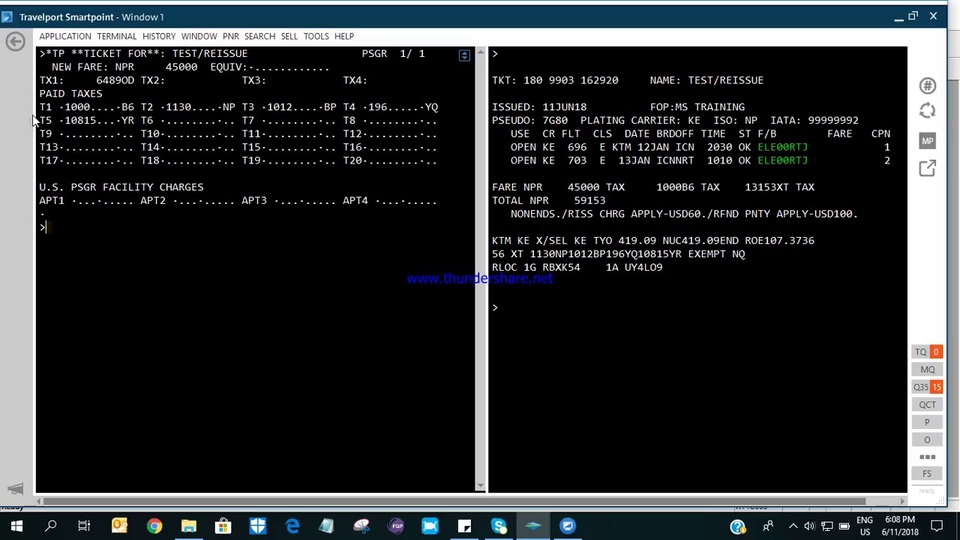Viewport: 960px width, 540px height.
Task: Open Windows Defender shield from taskbar
Action: [258, 526]
